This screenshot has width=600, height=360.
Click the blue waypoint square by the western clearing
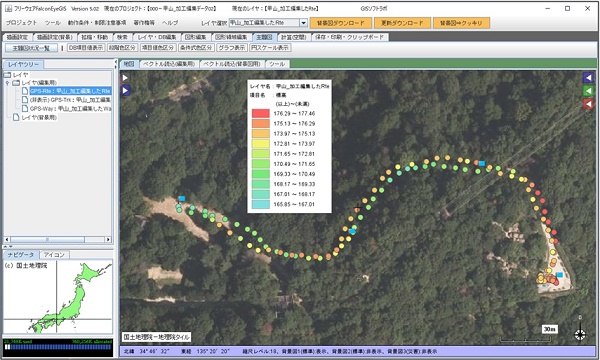coord(182,199)
